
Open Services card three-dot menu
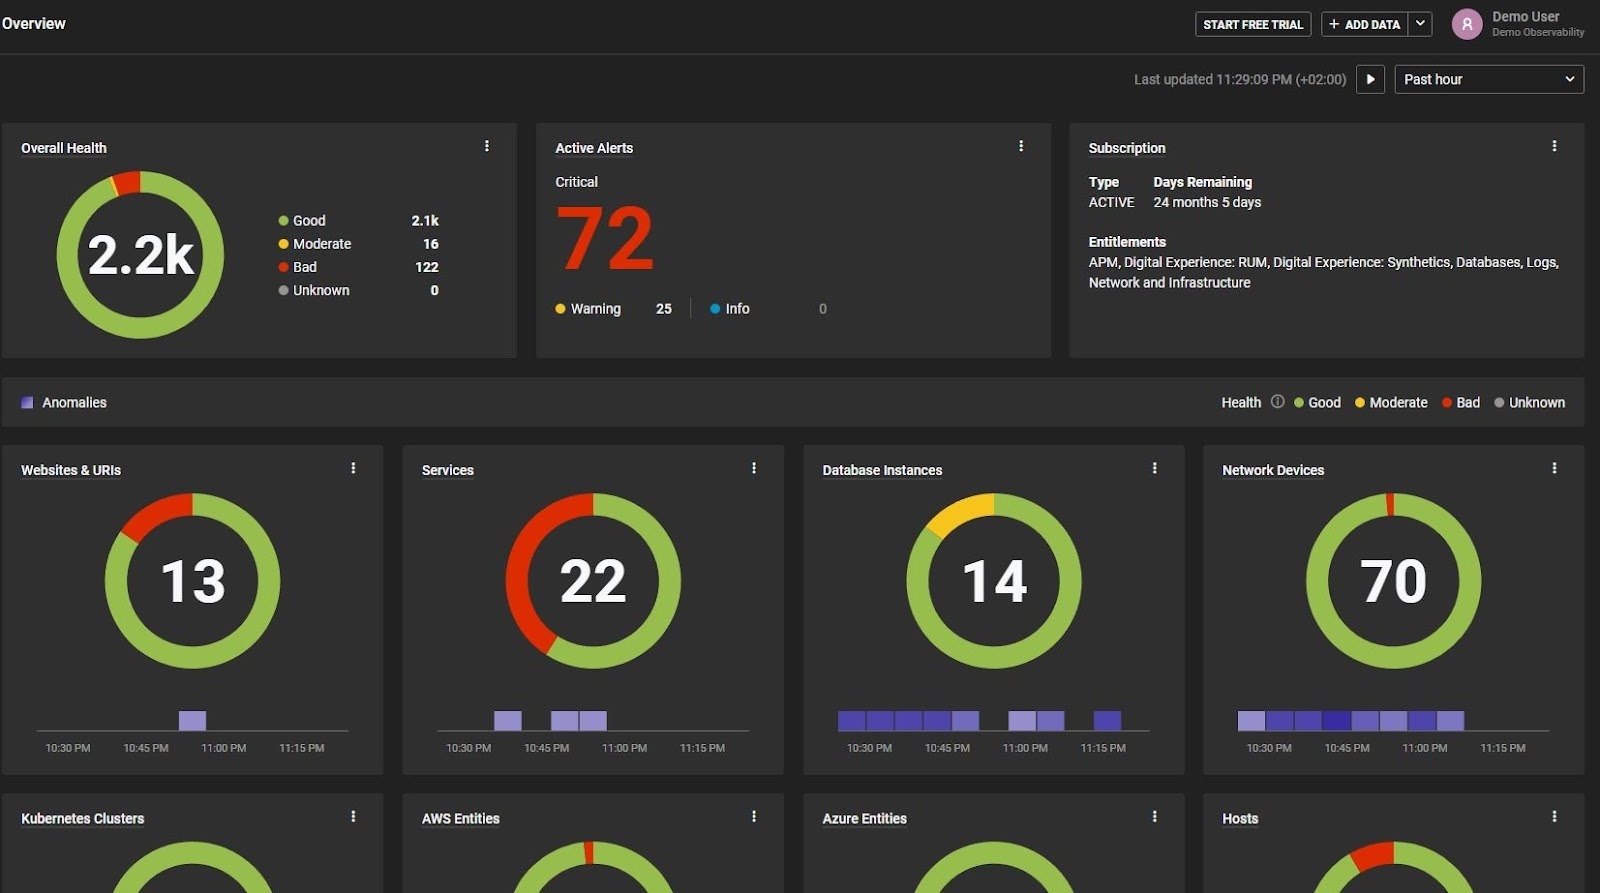pos(754,468)
